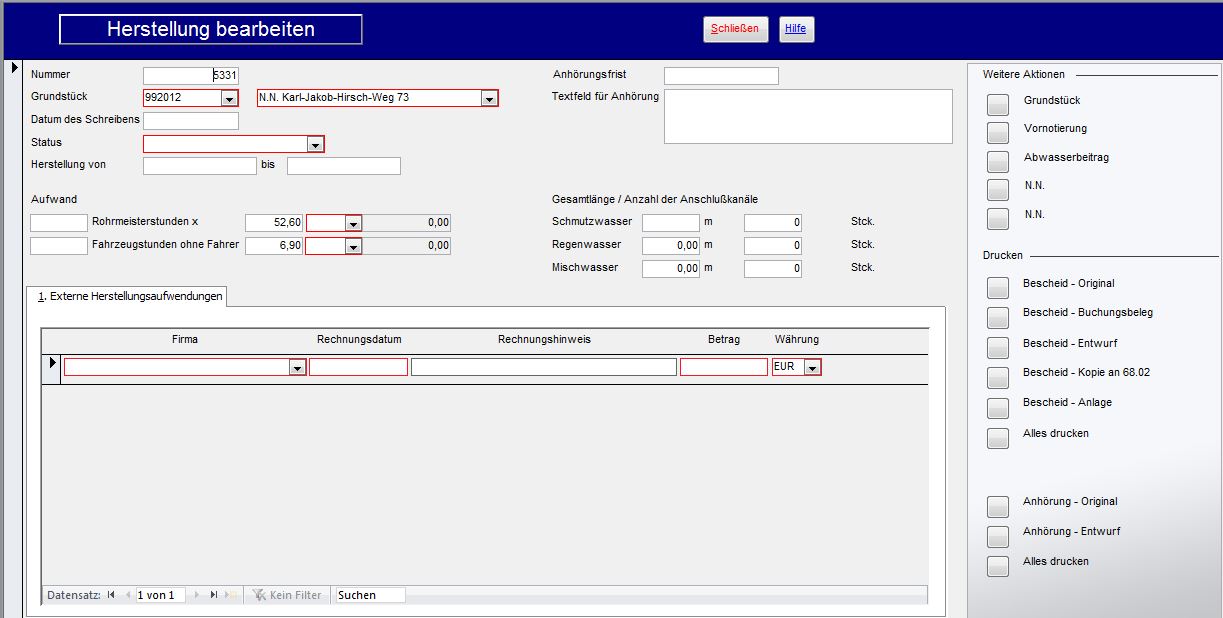The image size is (1223, 618).
Task: Open the Währung dropdown showing EUR
Action: [813, 368]
